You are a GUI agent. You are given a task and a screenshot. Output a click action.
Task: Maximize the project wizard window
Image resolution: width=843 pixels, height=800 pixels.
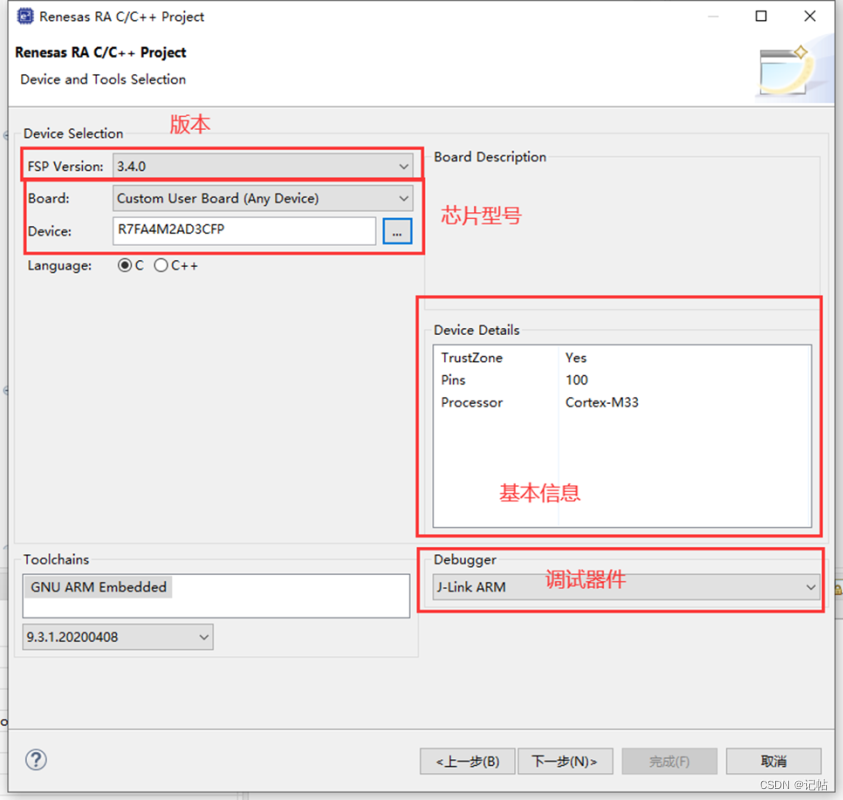coord(761,16)
